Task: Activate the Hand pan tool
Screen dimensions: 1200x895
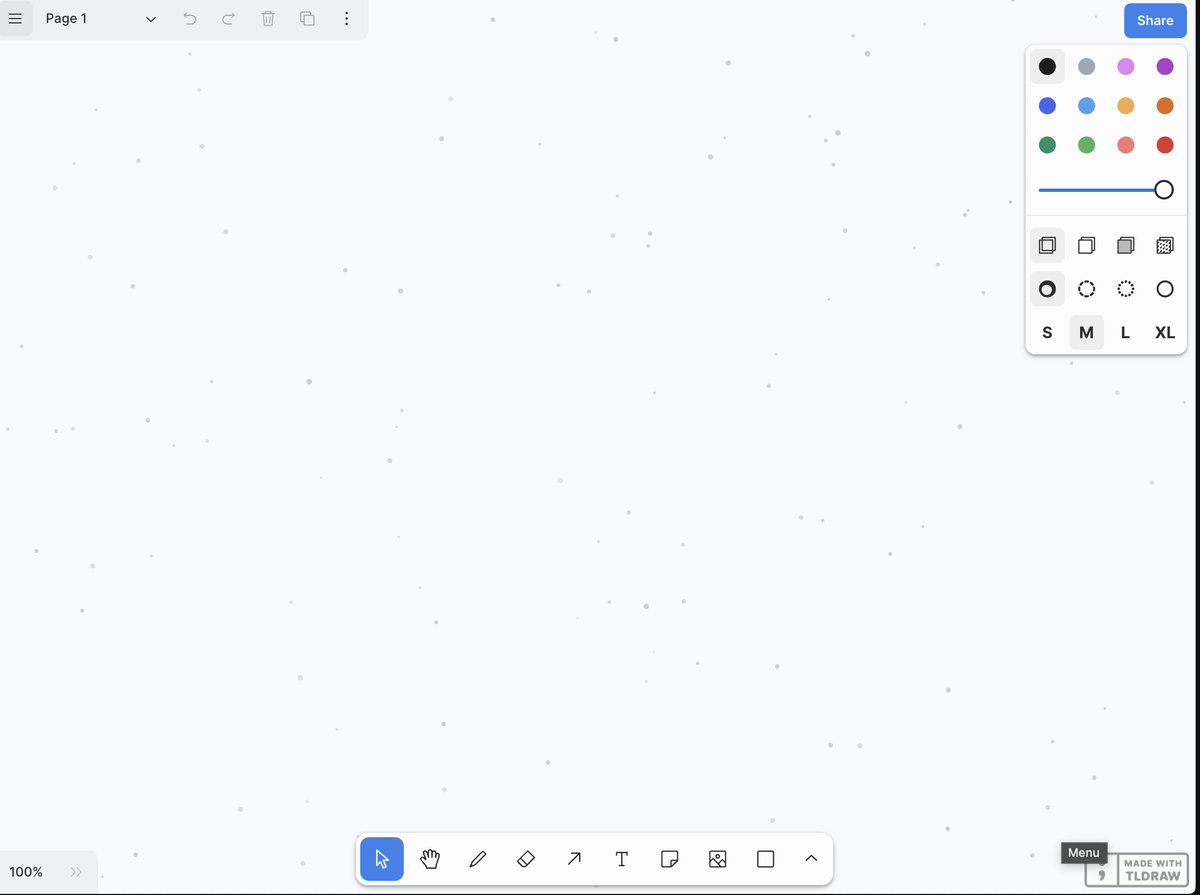Action: pyautogui.click(x=430, y=859)
